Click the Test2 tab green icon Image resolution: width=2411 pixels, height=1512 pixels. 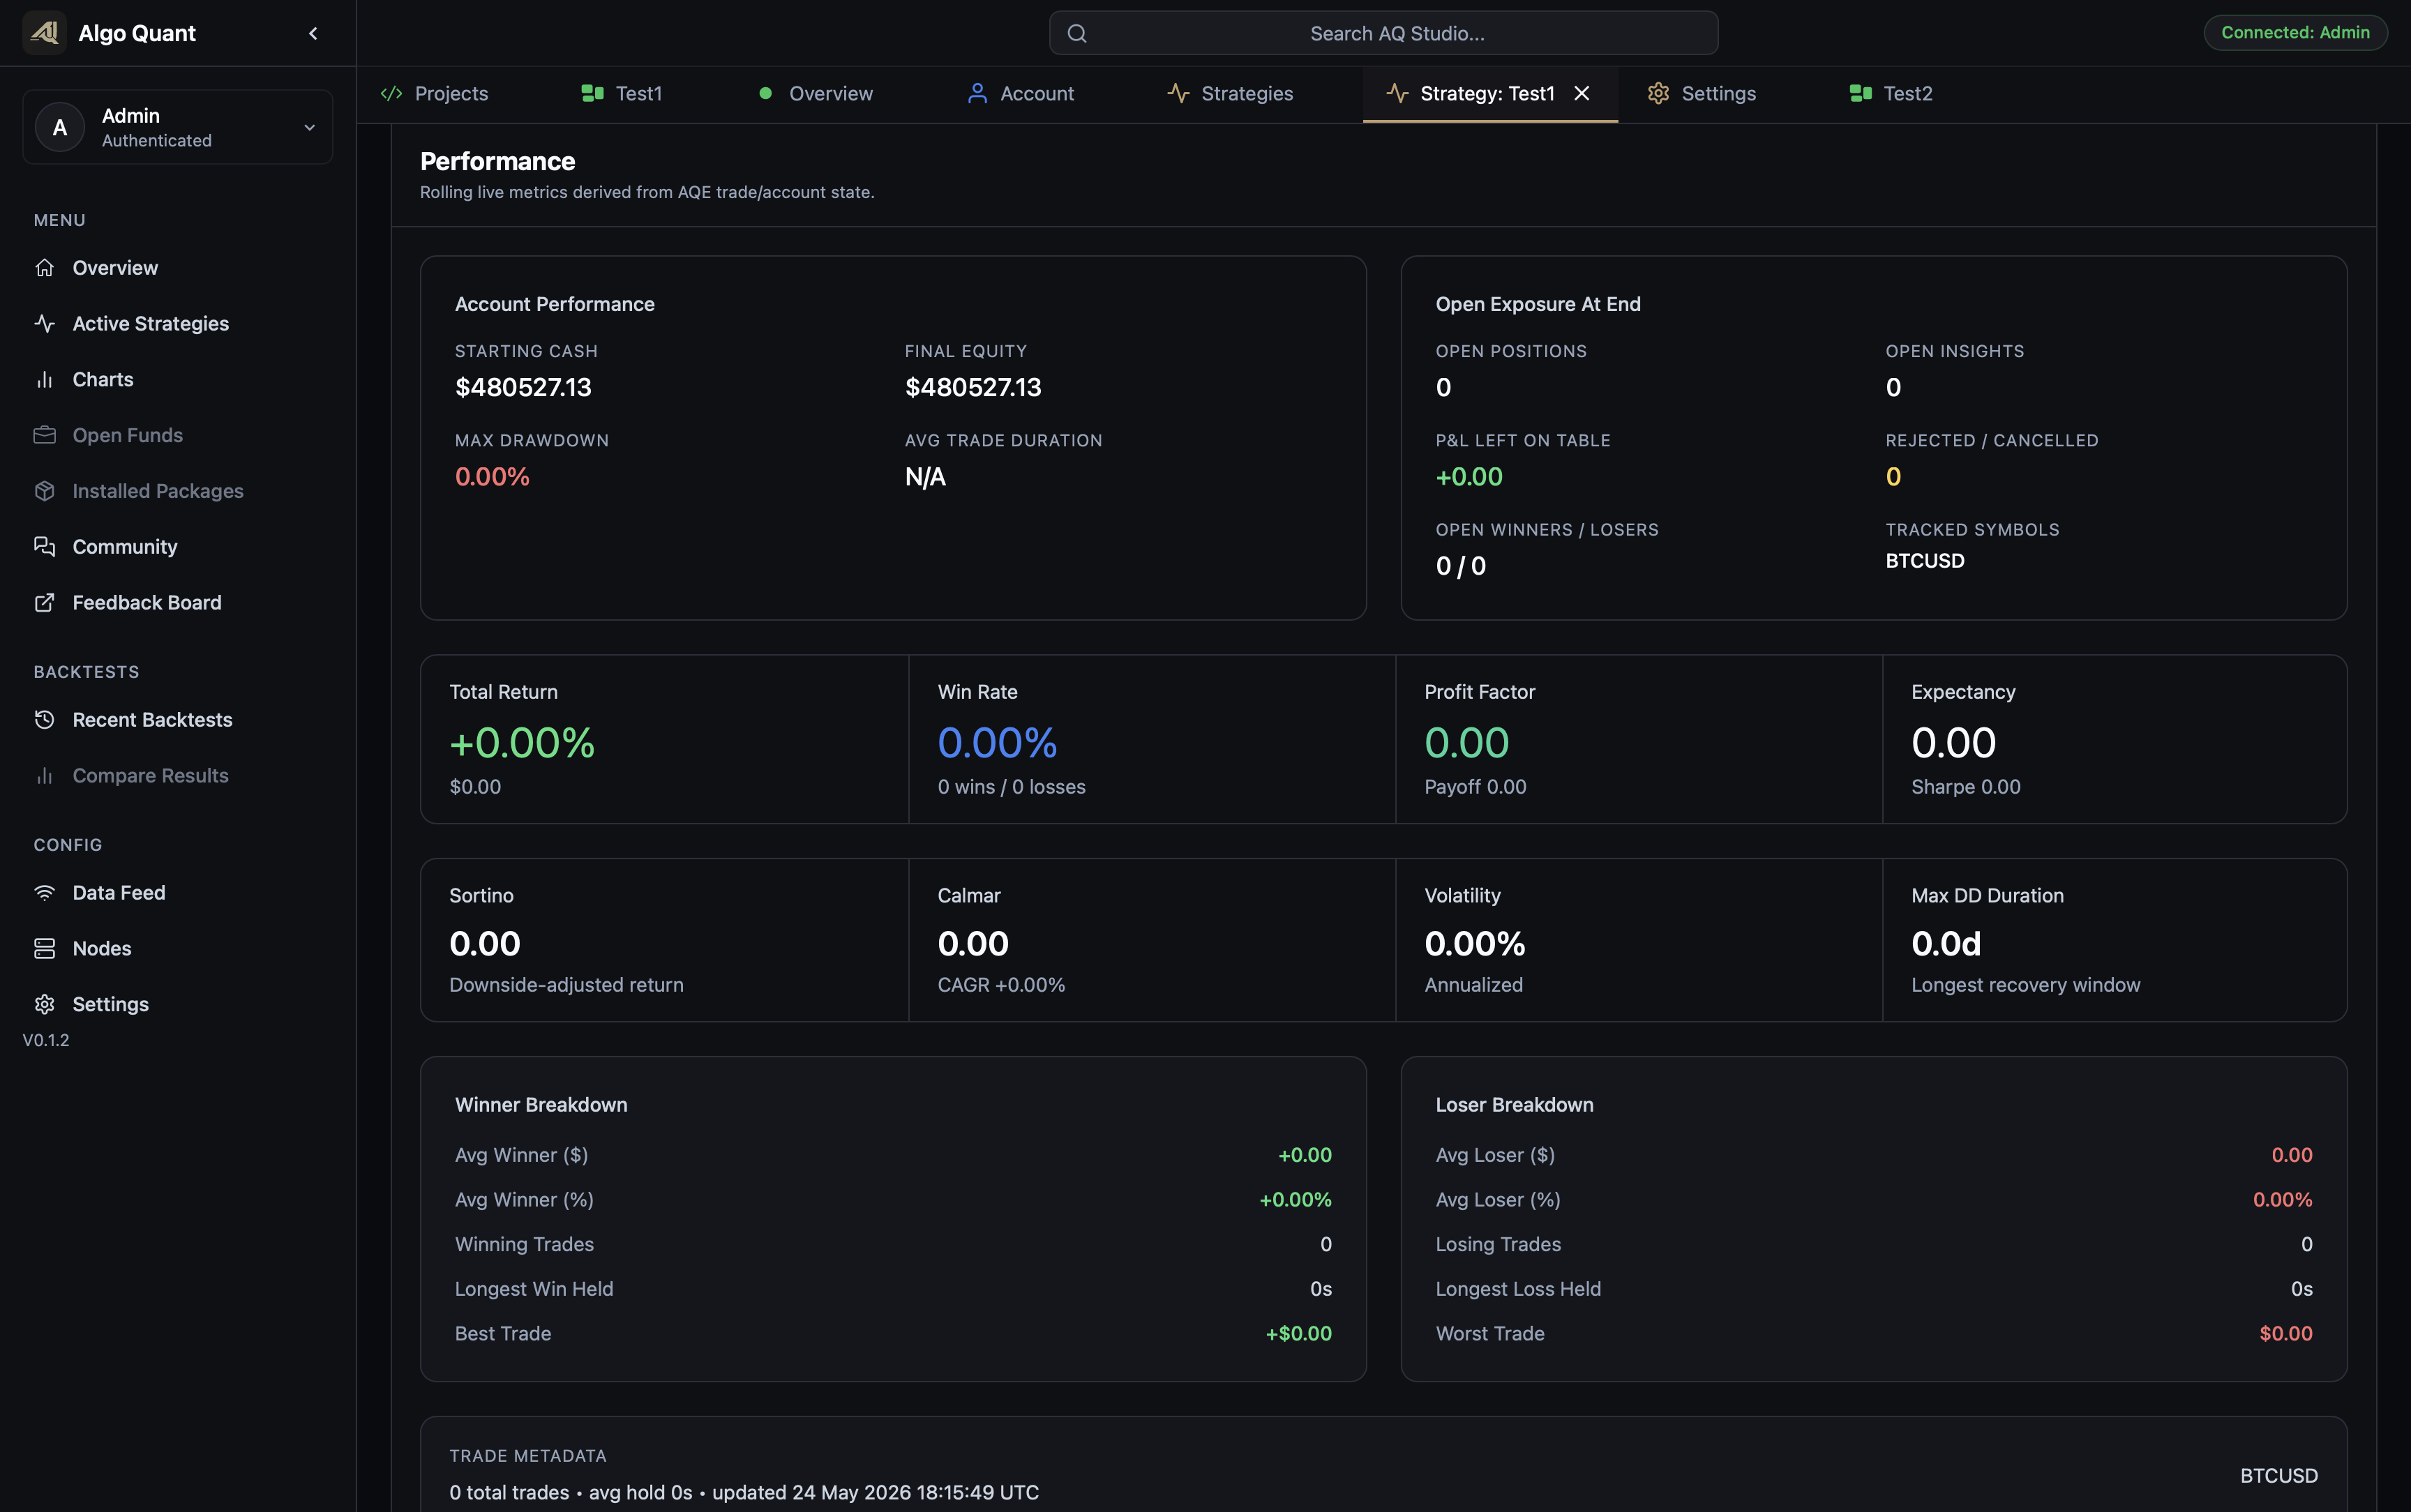(x=1860, y=93)
